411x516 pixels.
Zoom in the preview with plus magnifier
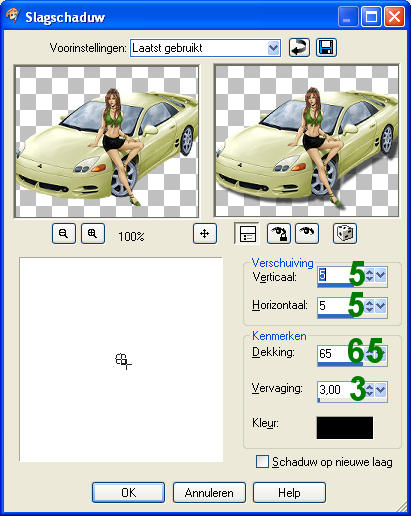(x=93, y=233)
